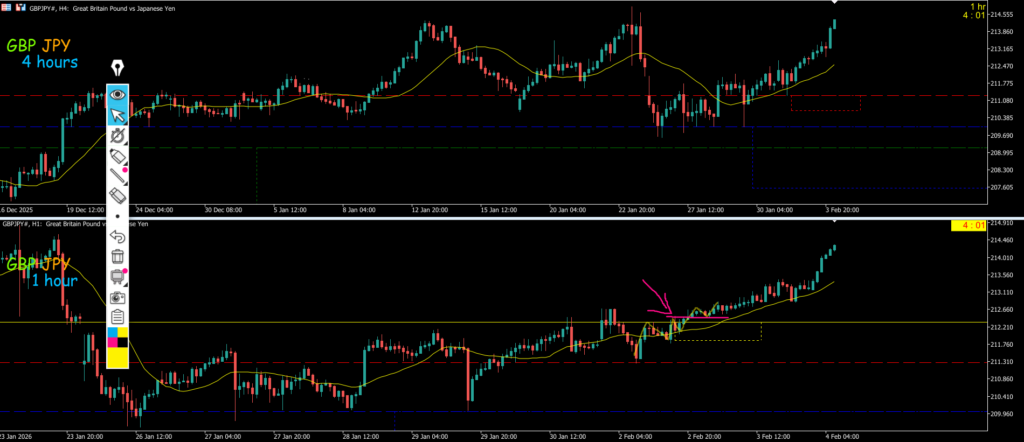The image size is (1024, 442).
Task: Select the straight line drawing tool
Action: [x=118, y=177]
